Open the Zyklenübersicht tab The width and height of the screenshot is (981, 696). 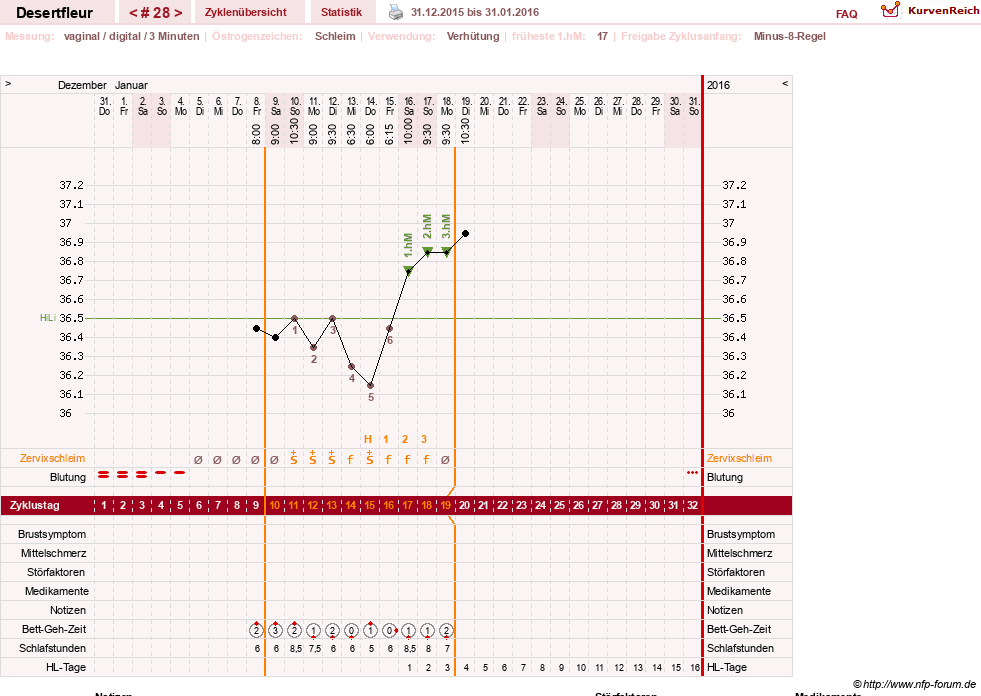(x=246, y=12)
